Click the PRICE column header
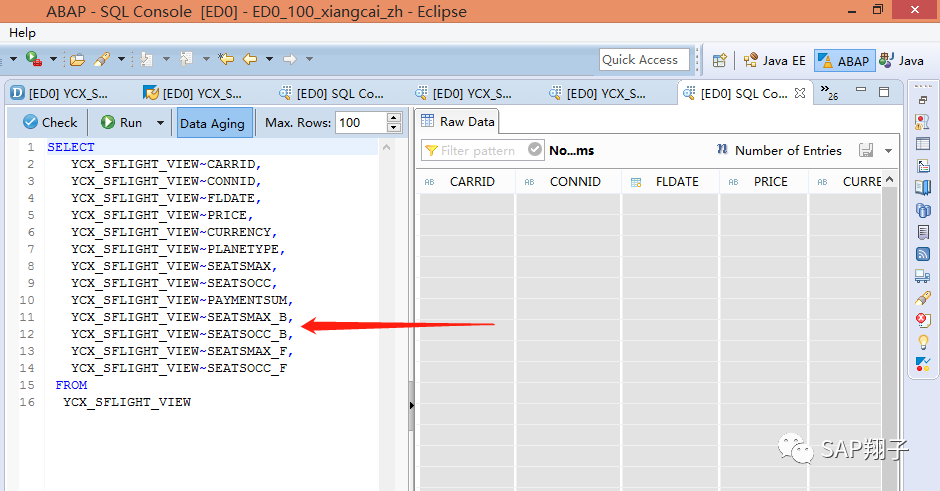The image size is (940, 491). pyautogui.click(x=763, y=182)
